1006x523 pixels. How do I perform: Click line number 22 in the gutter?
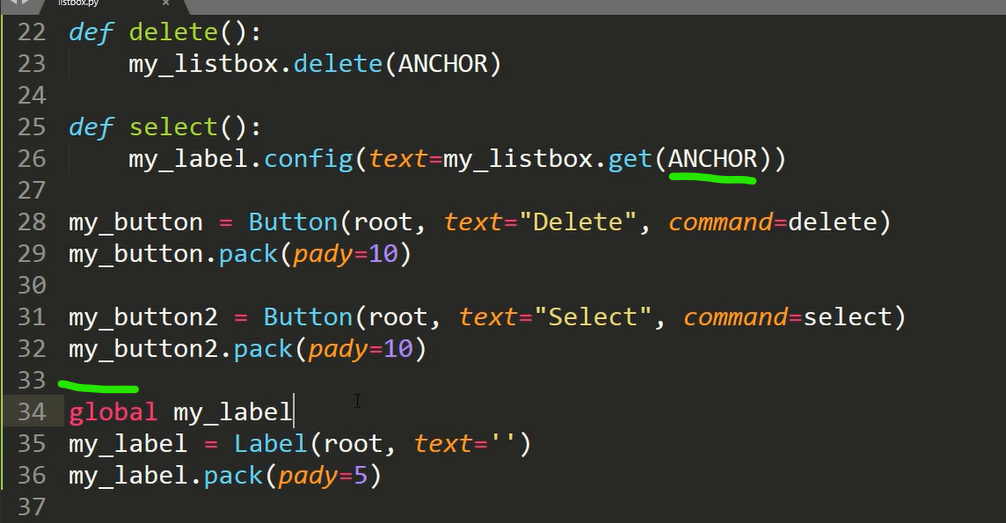[x=32, y=32]
